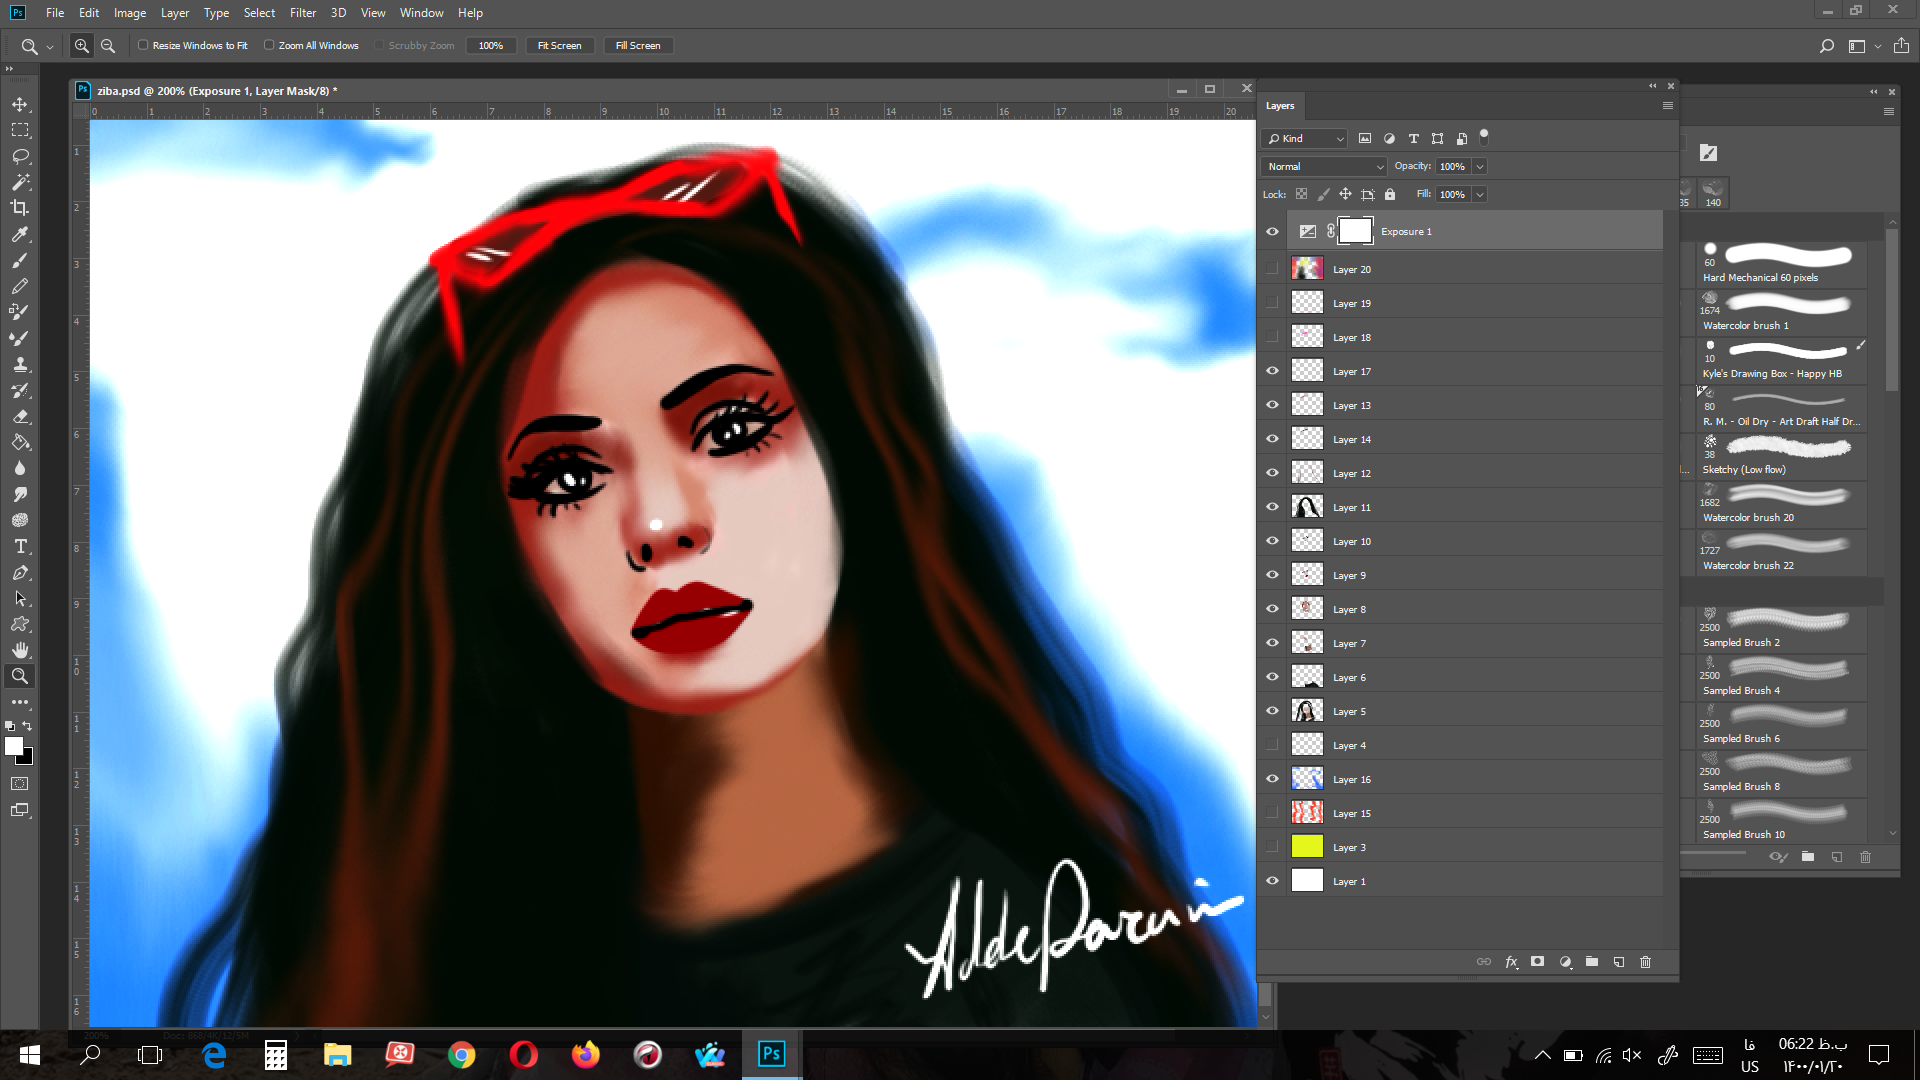Screen dimensions: 1920x1080
Task: Enable Zoom All Windows checkbox
Action: click(x=269, y=45)
